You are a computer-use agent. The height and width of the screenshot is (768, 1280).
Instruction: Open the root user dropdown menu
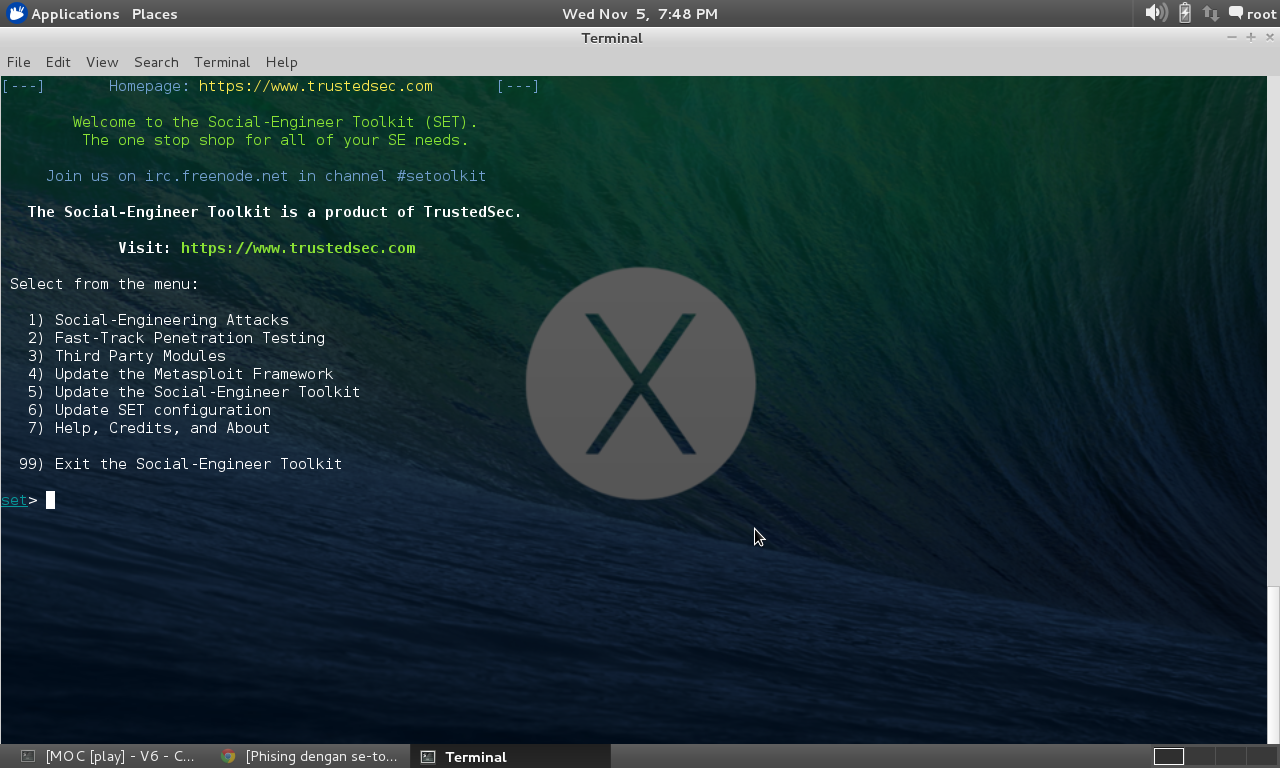pyautogui.click(x=1260, y=13)
